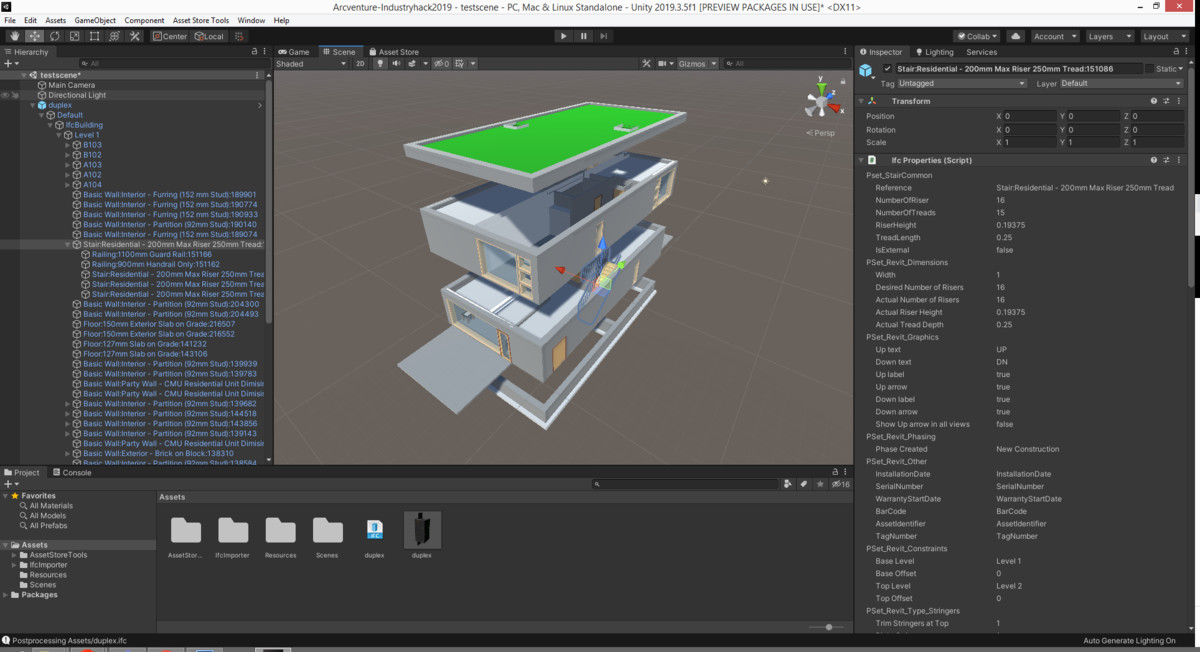Click the Play button
Screen dimensions: 1200x652
[563, 36]
